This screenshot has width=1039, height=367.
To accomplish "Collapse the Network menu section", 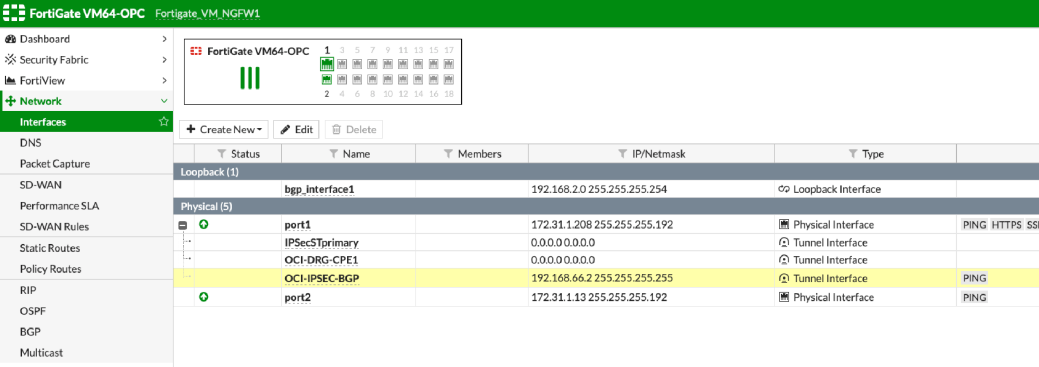I will click(164, 101).
